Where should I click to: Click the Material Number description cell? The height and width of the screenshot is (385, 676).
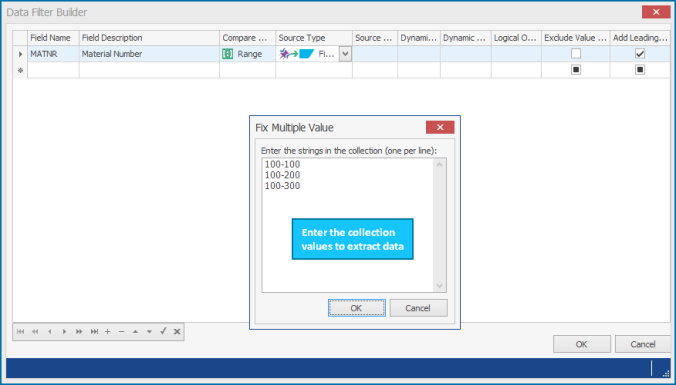pyautogui.click(x=149, y=54)
